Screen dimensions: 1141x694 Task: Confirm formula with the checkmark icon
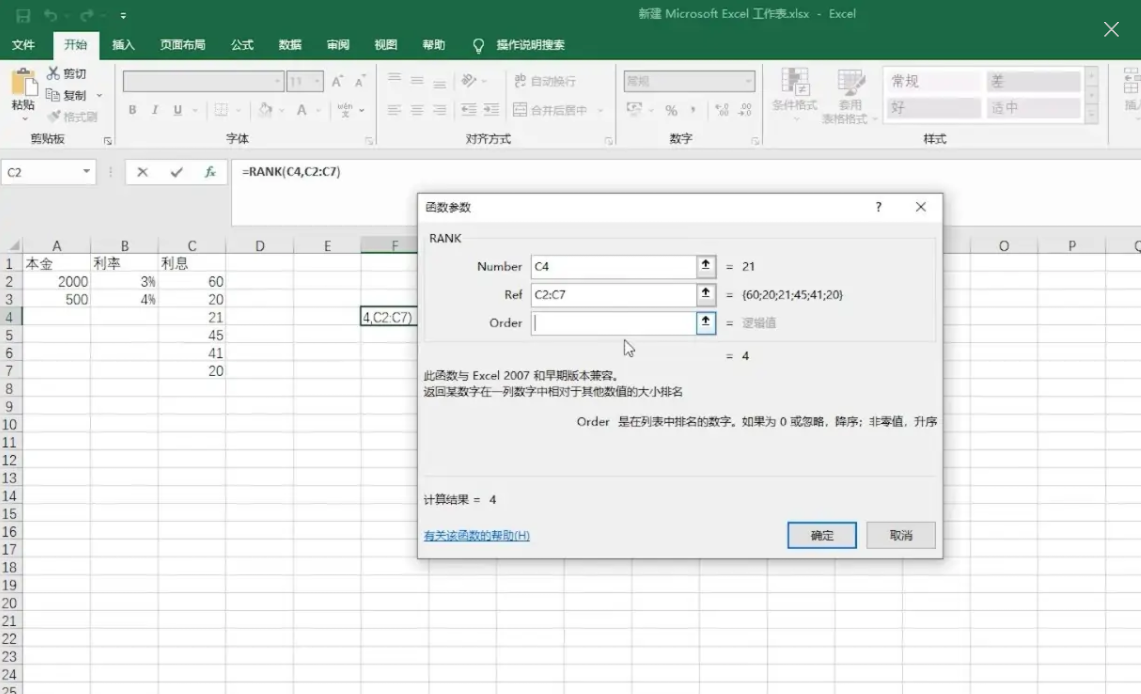[x=177, y=172]
